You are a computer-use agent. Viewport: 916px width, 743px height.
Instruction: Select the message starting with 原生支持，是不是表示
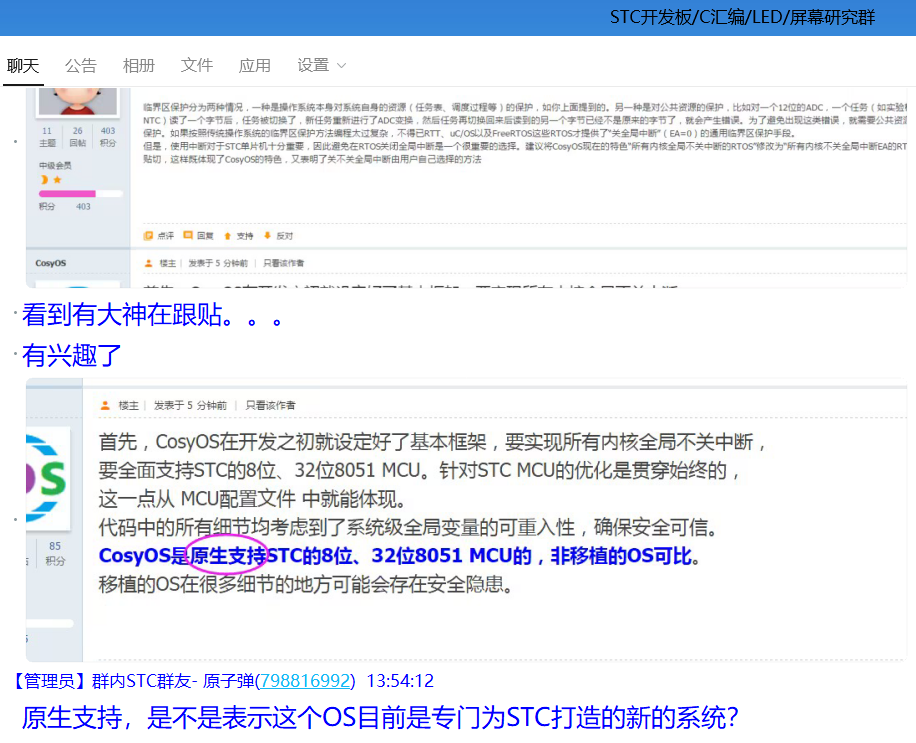pyautogui.click(x=380, y=717)
